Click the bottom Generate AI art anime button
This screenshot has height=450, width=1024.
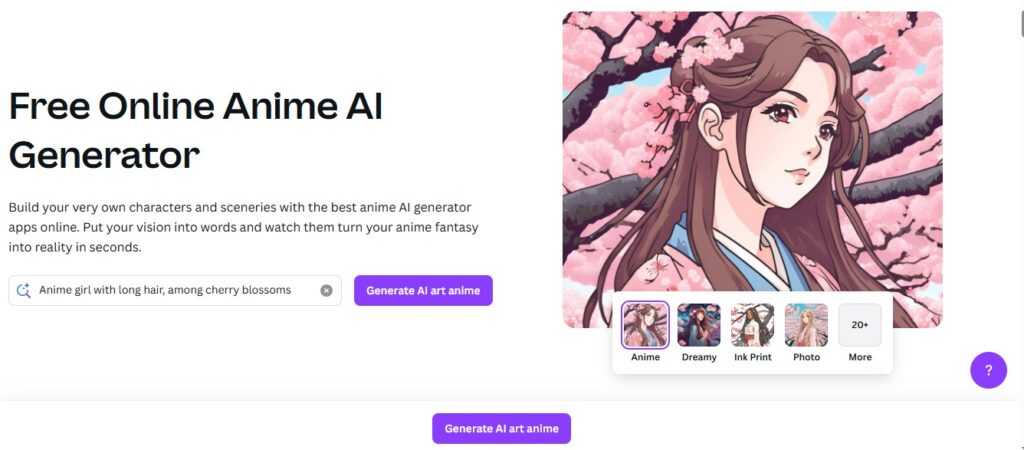(x=502, y=428)
